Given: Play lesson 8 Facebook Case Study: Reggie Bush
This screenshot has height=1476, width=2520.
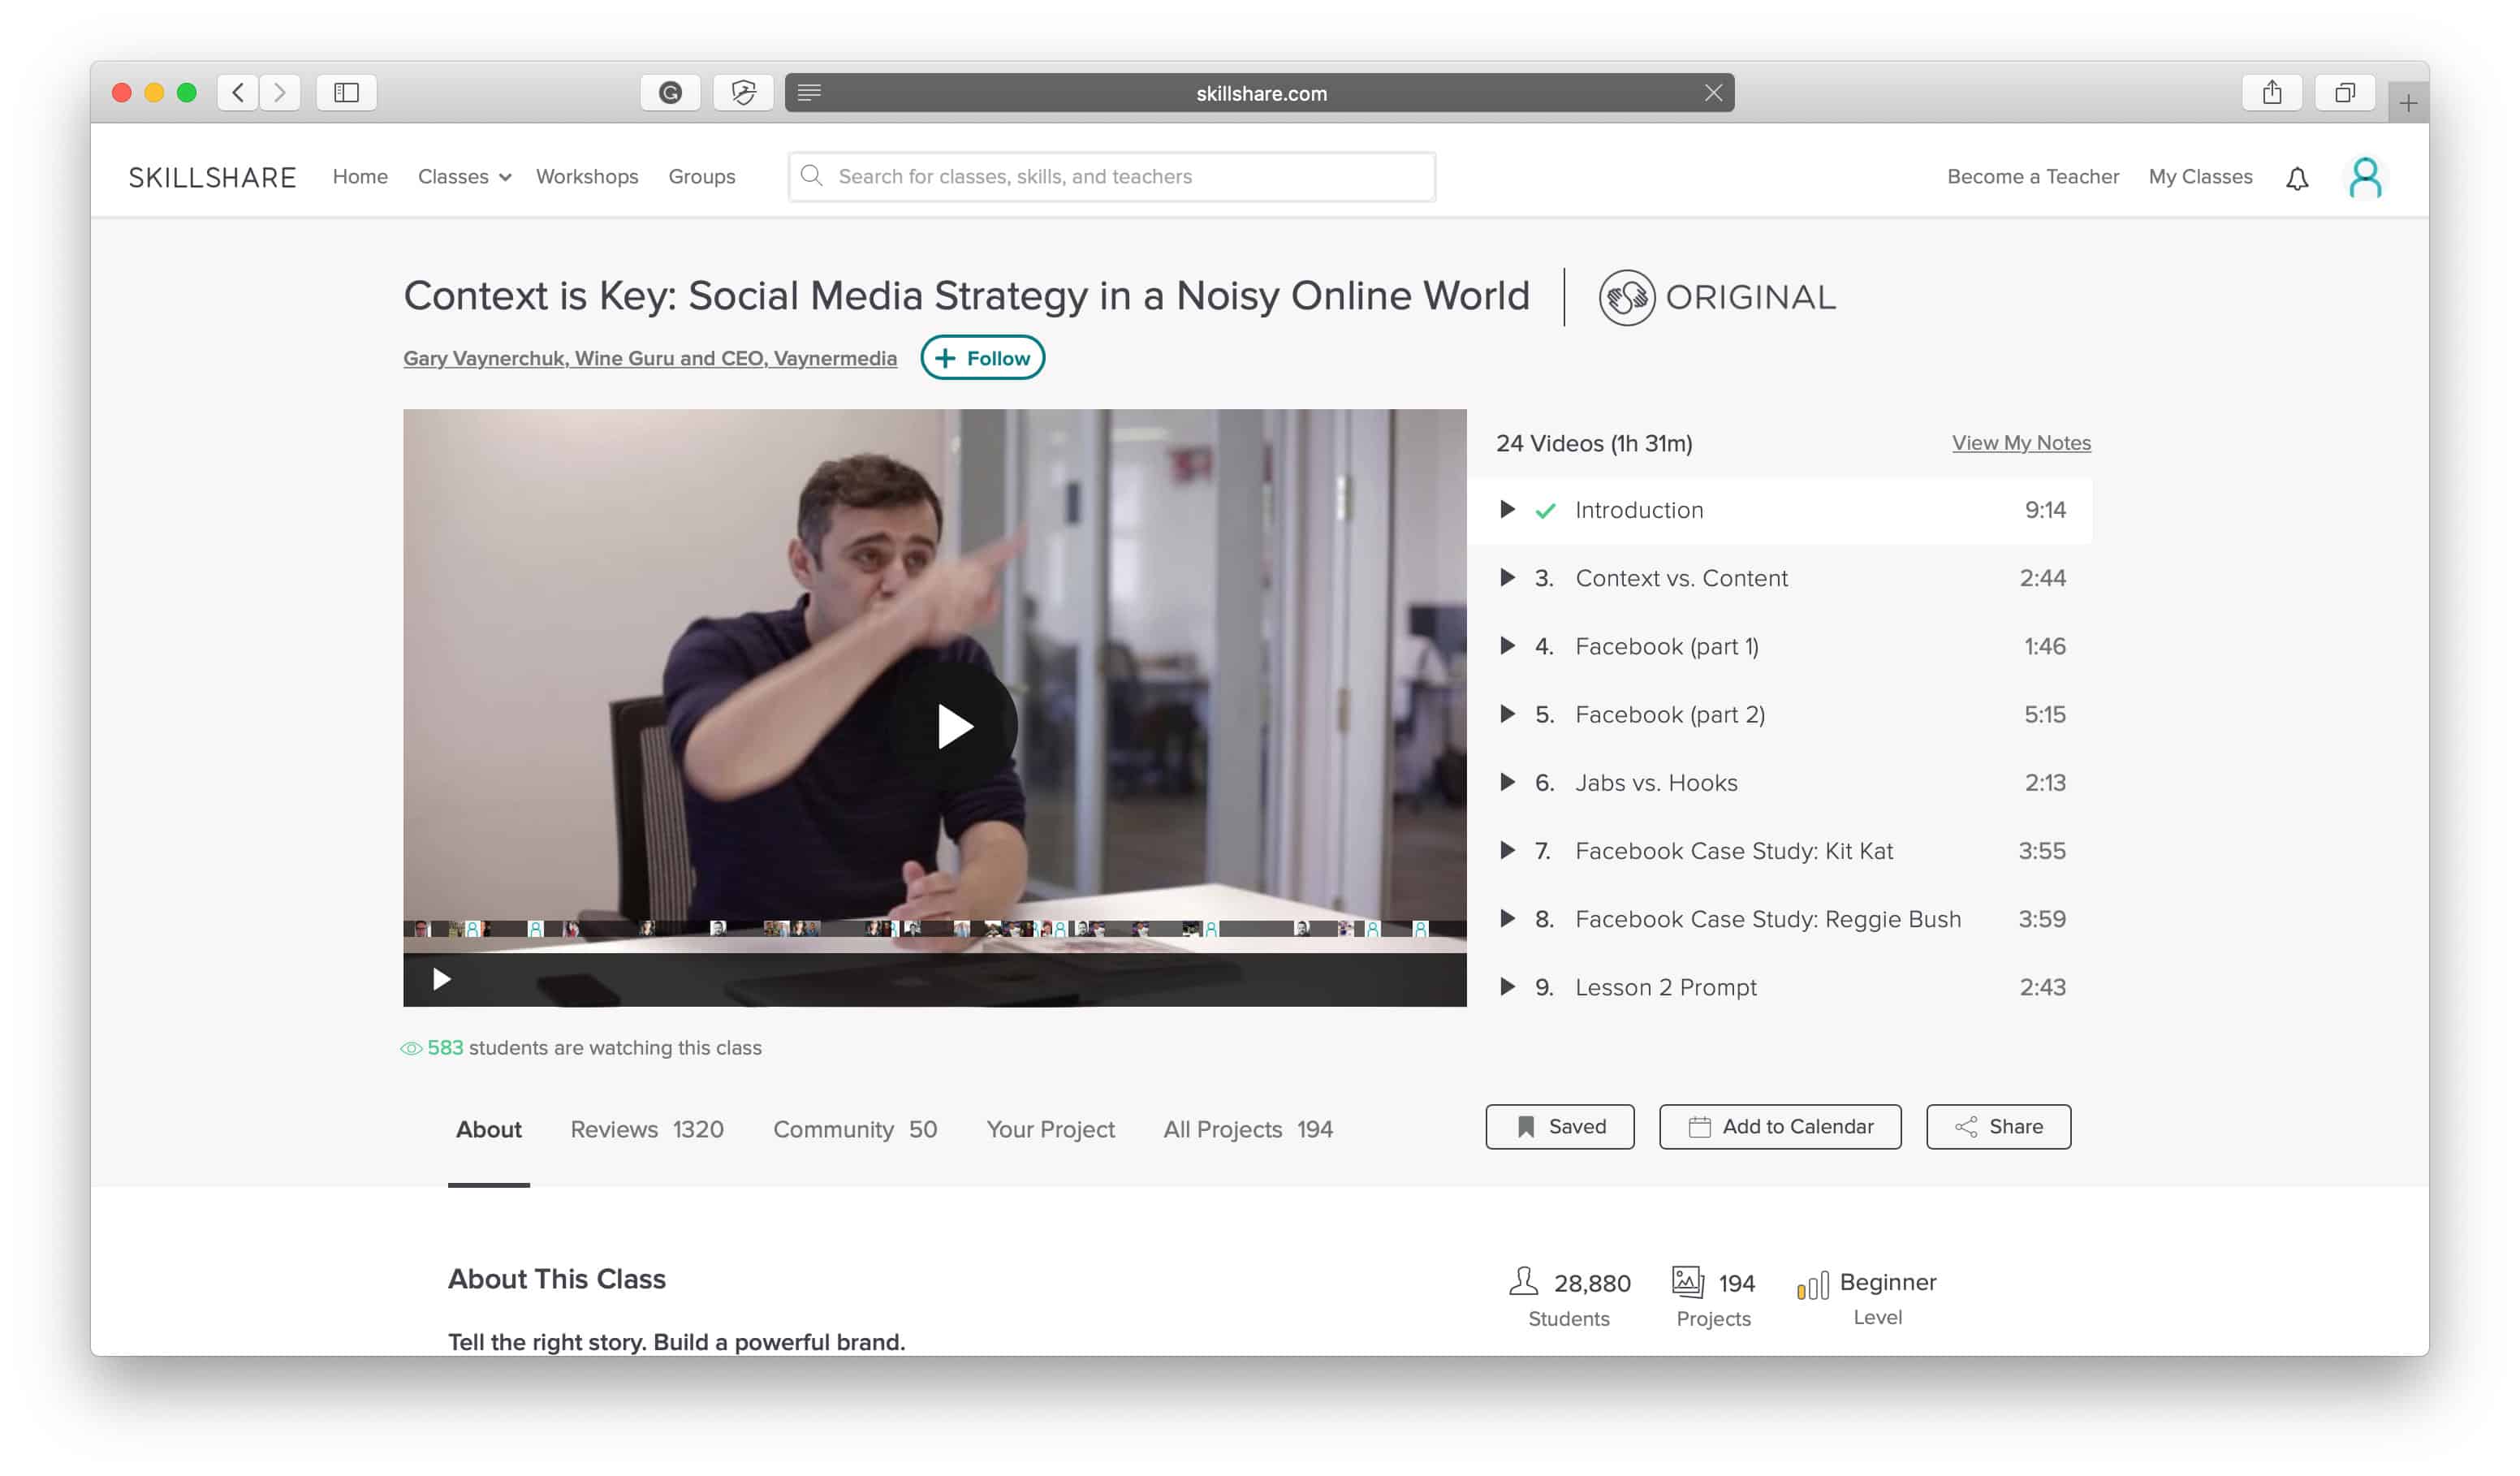Looking at the screenshot, I should coord(1780,919).
